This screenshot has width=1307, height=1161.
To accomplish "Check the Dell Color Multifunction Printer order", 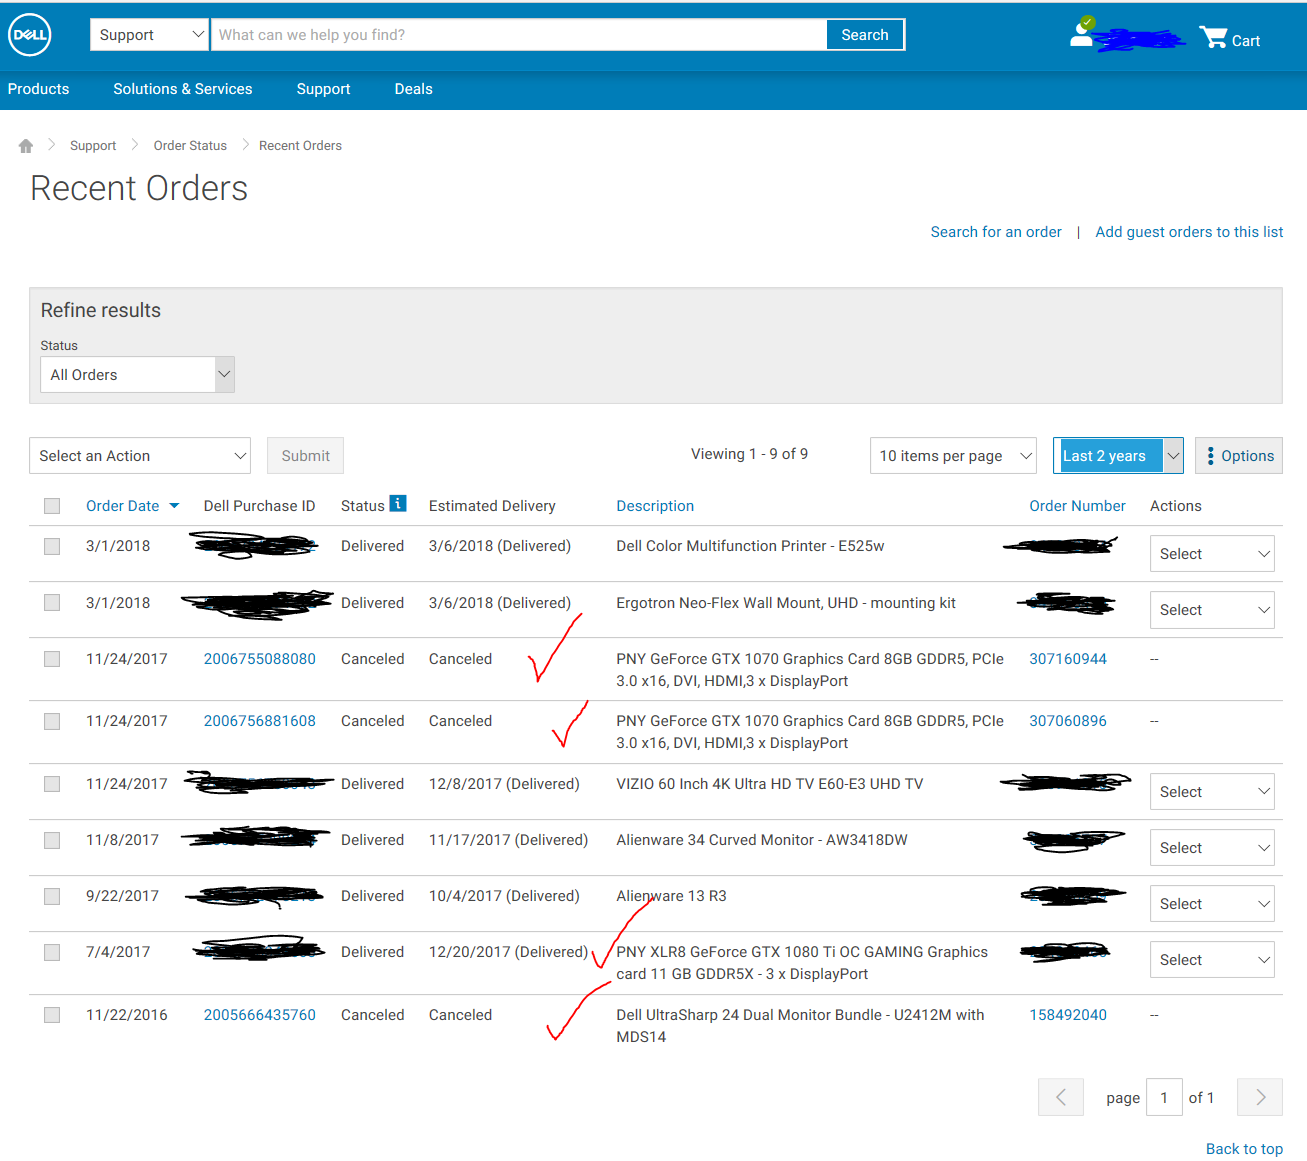I will pos(52,546).
